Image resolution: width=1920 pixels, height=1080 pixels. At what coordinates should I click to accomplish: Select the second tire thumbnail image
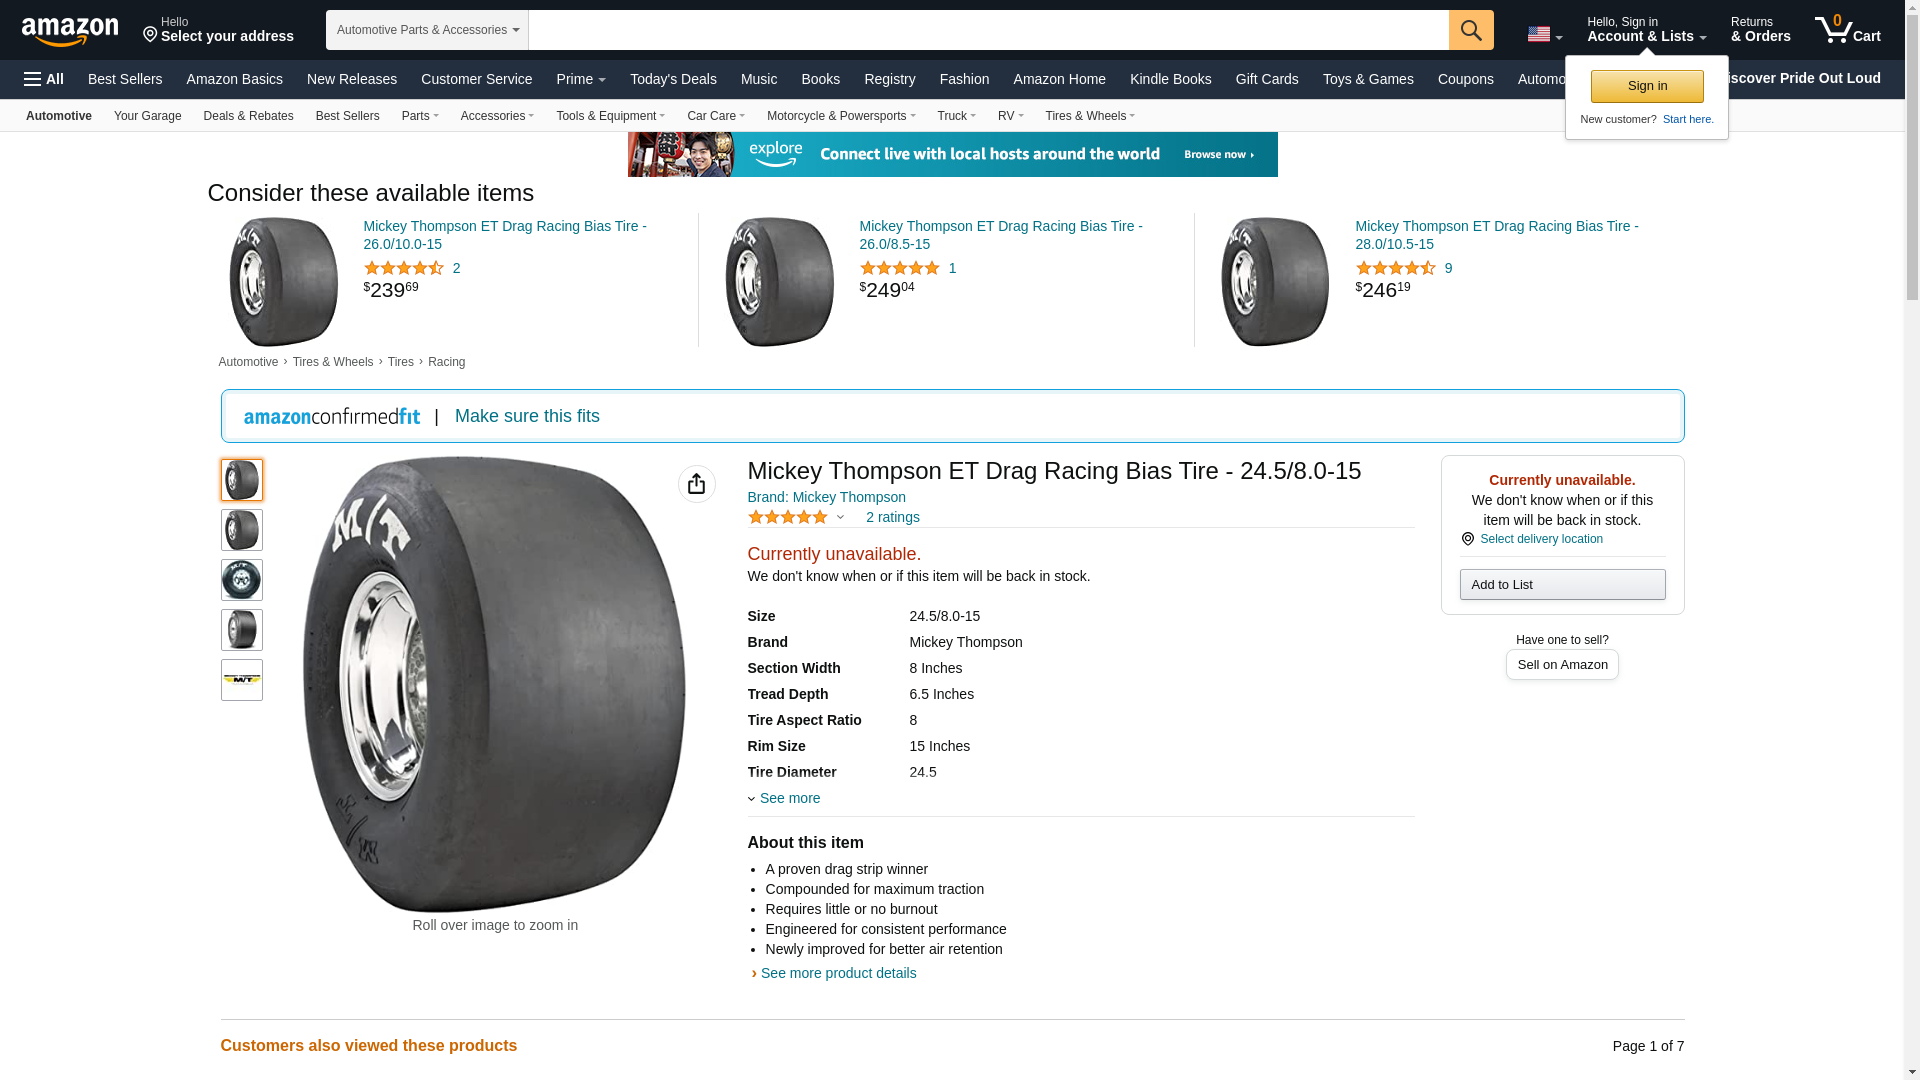tap(241, 530)
